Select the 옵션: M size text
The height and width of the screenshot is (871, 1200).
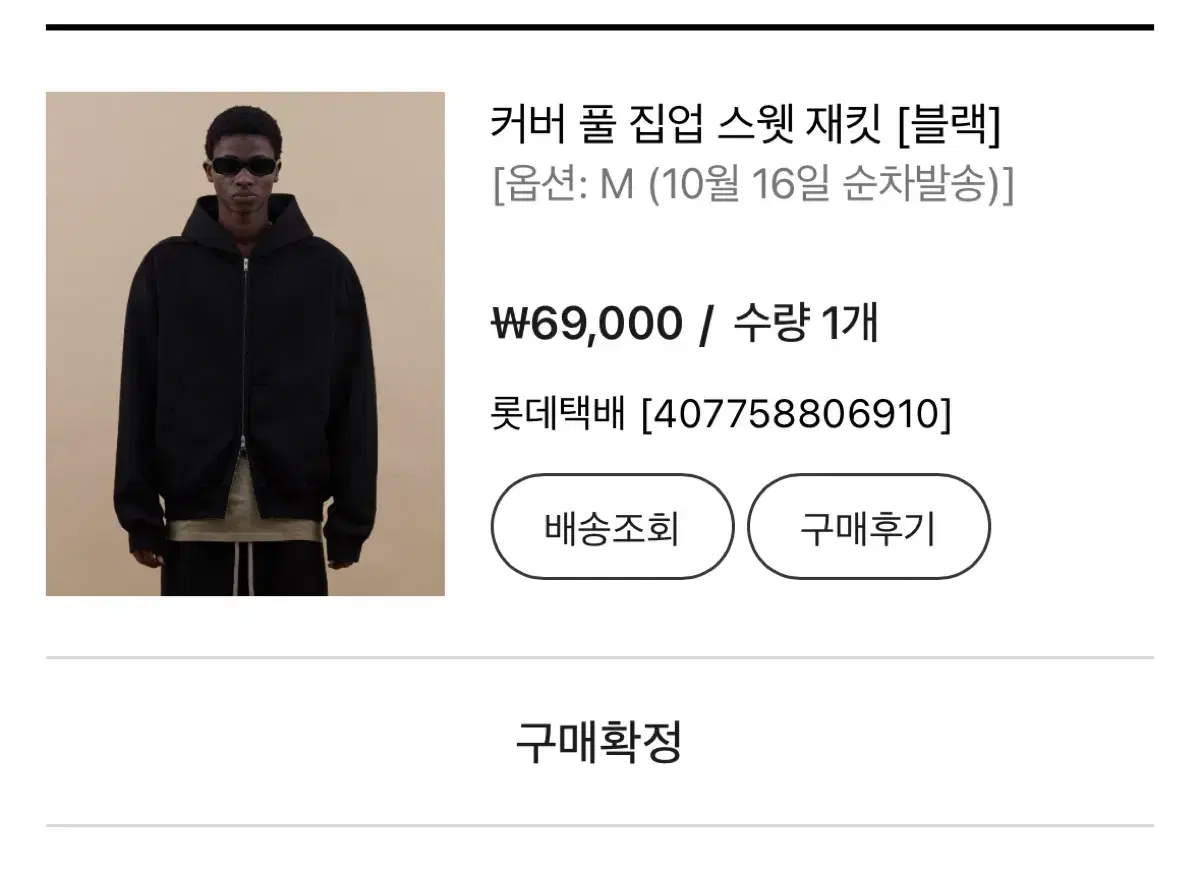(565, 186)
